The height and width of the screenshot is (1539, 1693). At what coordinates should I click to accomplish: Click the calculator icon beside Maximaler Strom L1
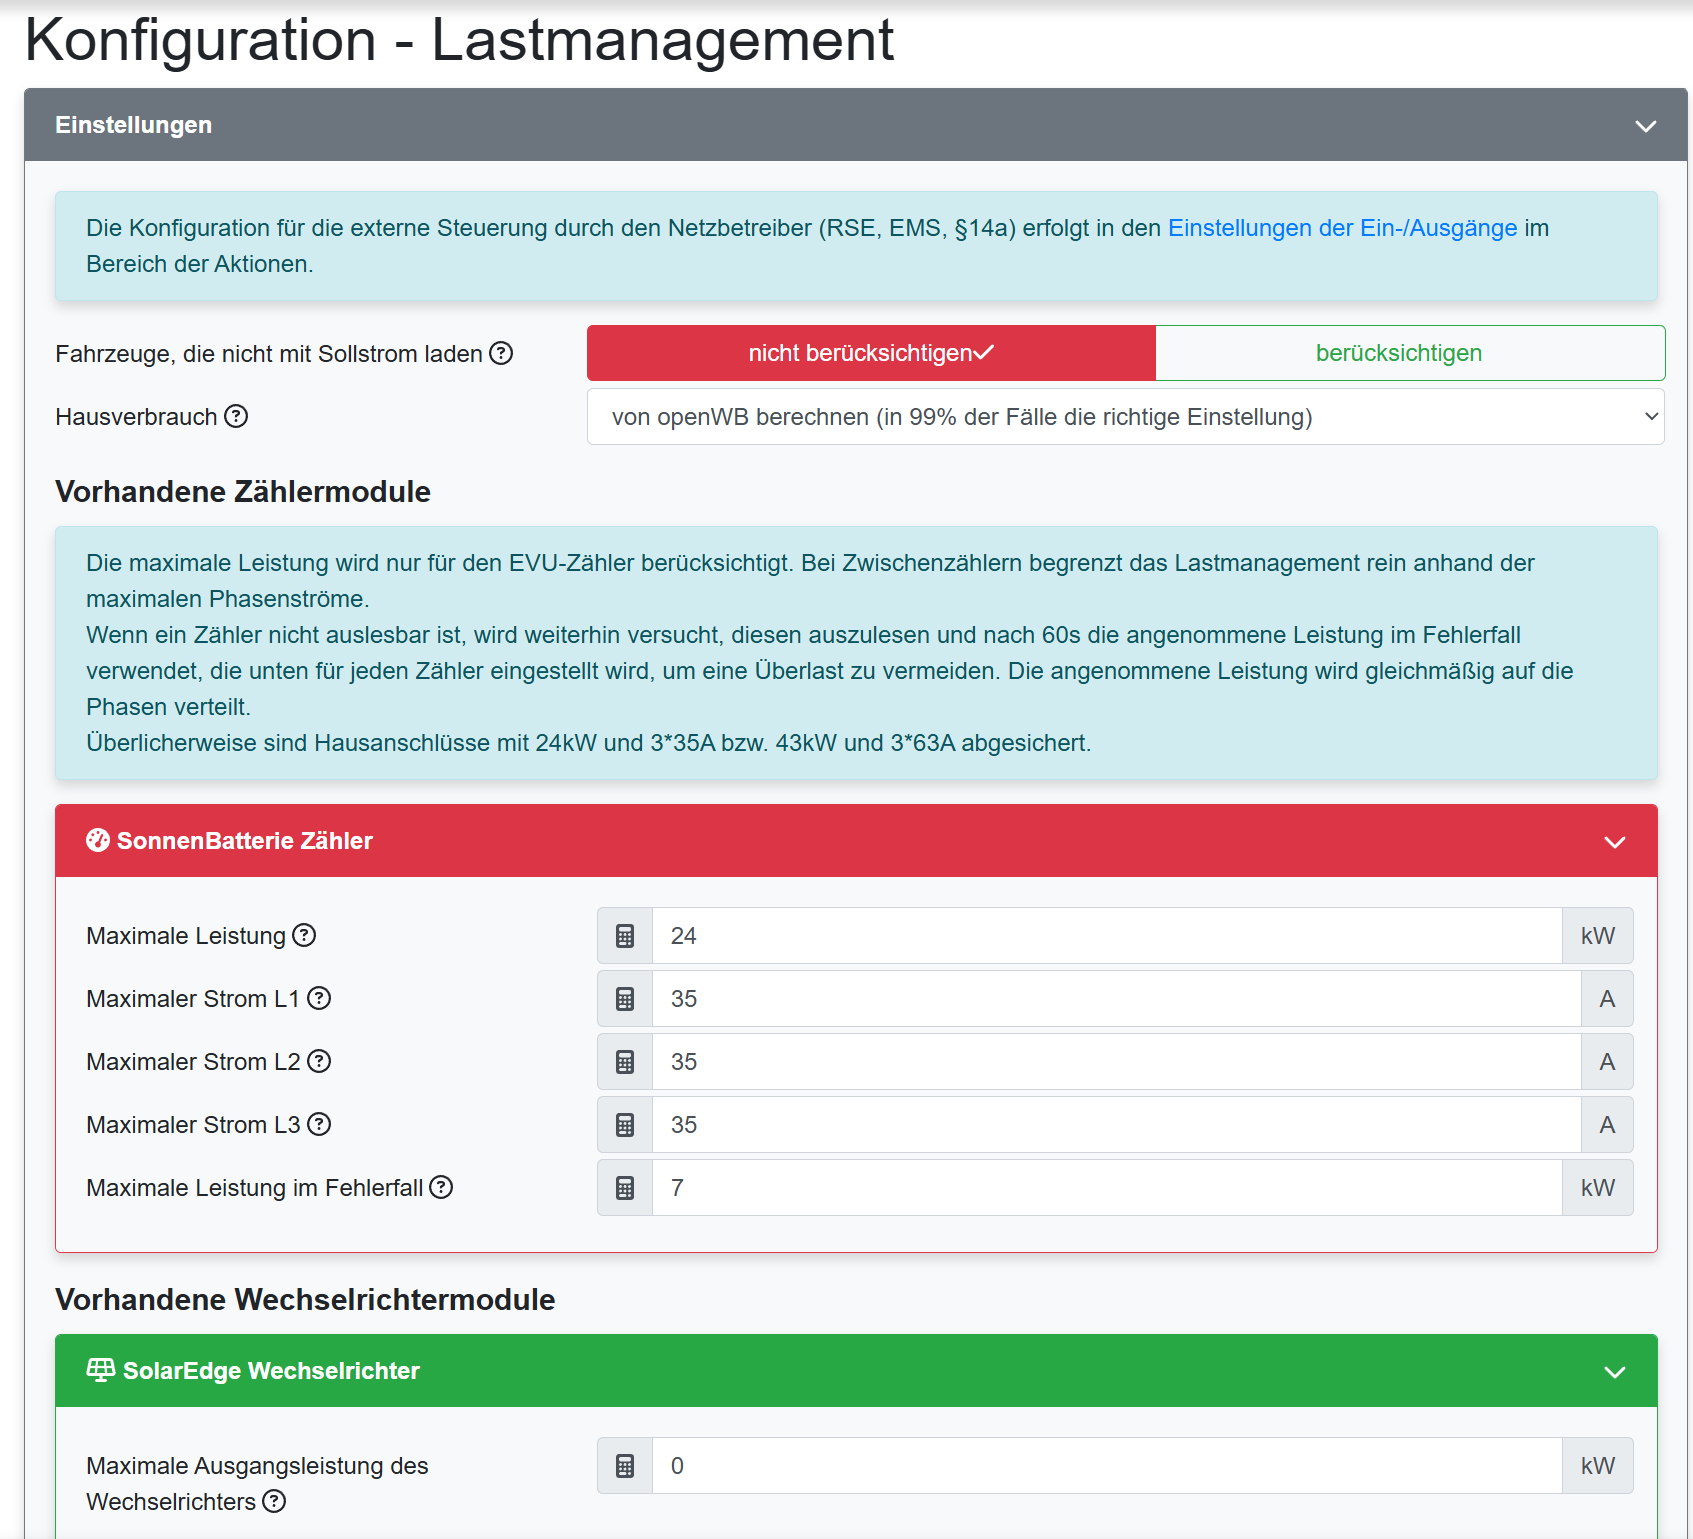click(x=624, y=998)
